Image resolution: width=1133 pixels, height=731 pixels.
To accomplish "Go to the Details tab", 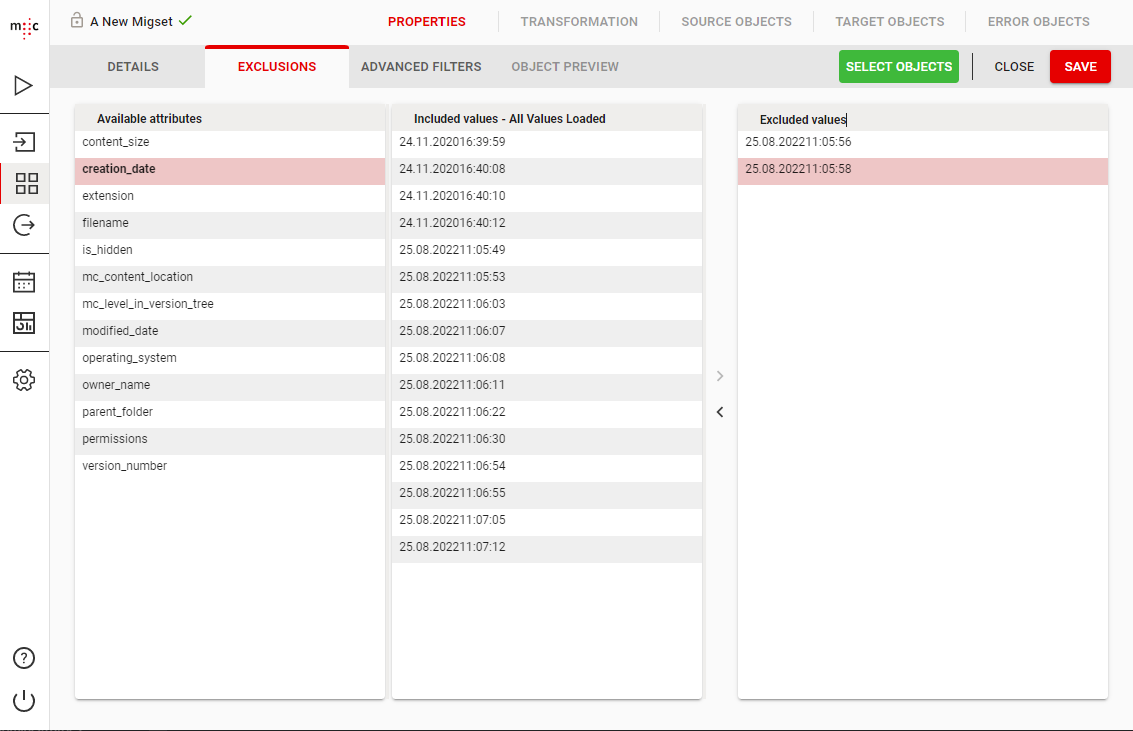I will click(133, 67).
